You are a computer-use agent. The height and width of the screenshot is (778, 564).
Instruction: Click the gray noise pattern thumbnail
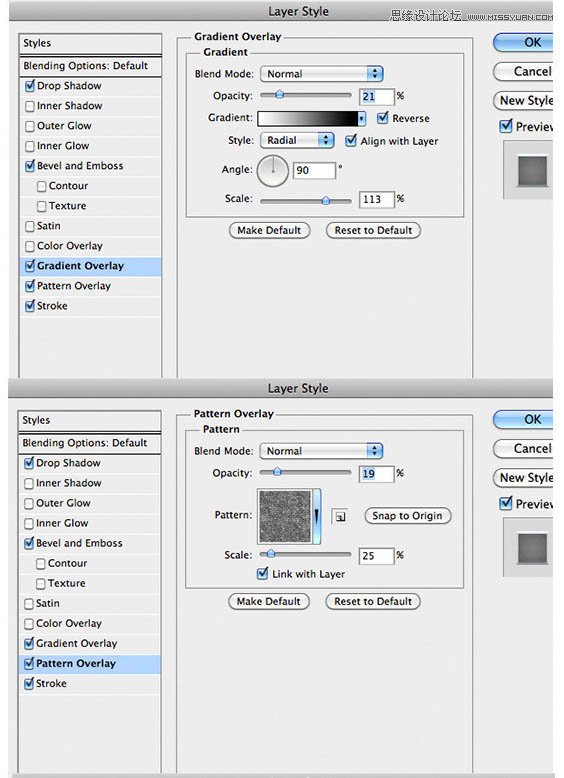[x=285, y=516]
